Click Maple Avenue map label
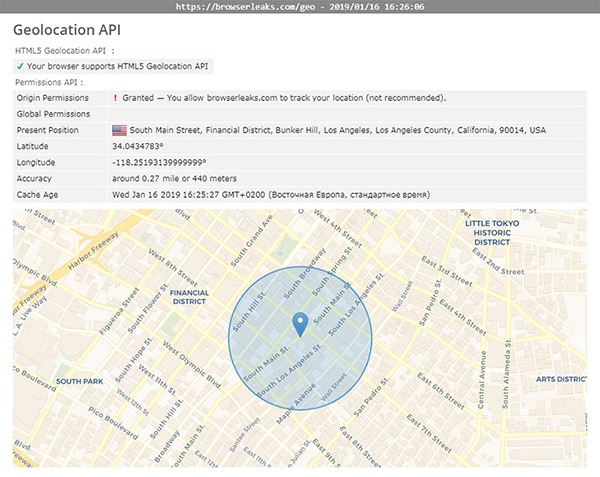 (296, 403)
